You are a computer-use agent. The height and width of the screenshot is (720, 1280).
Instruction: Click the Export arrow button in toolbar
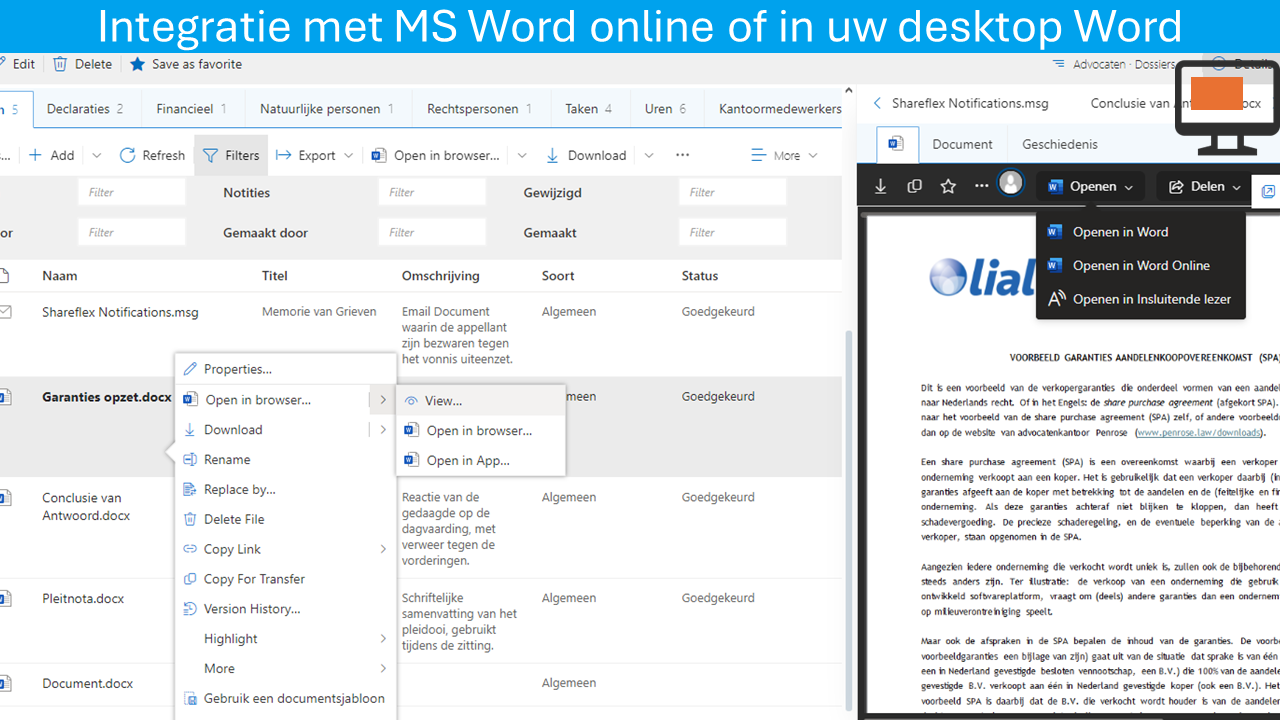point(306,155)
